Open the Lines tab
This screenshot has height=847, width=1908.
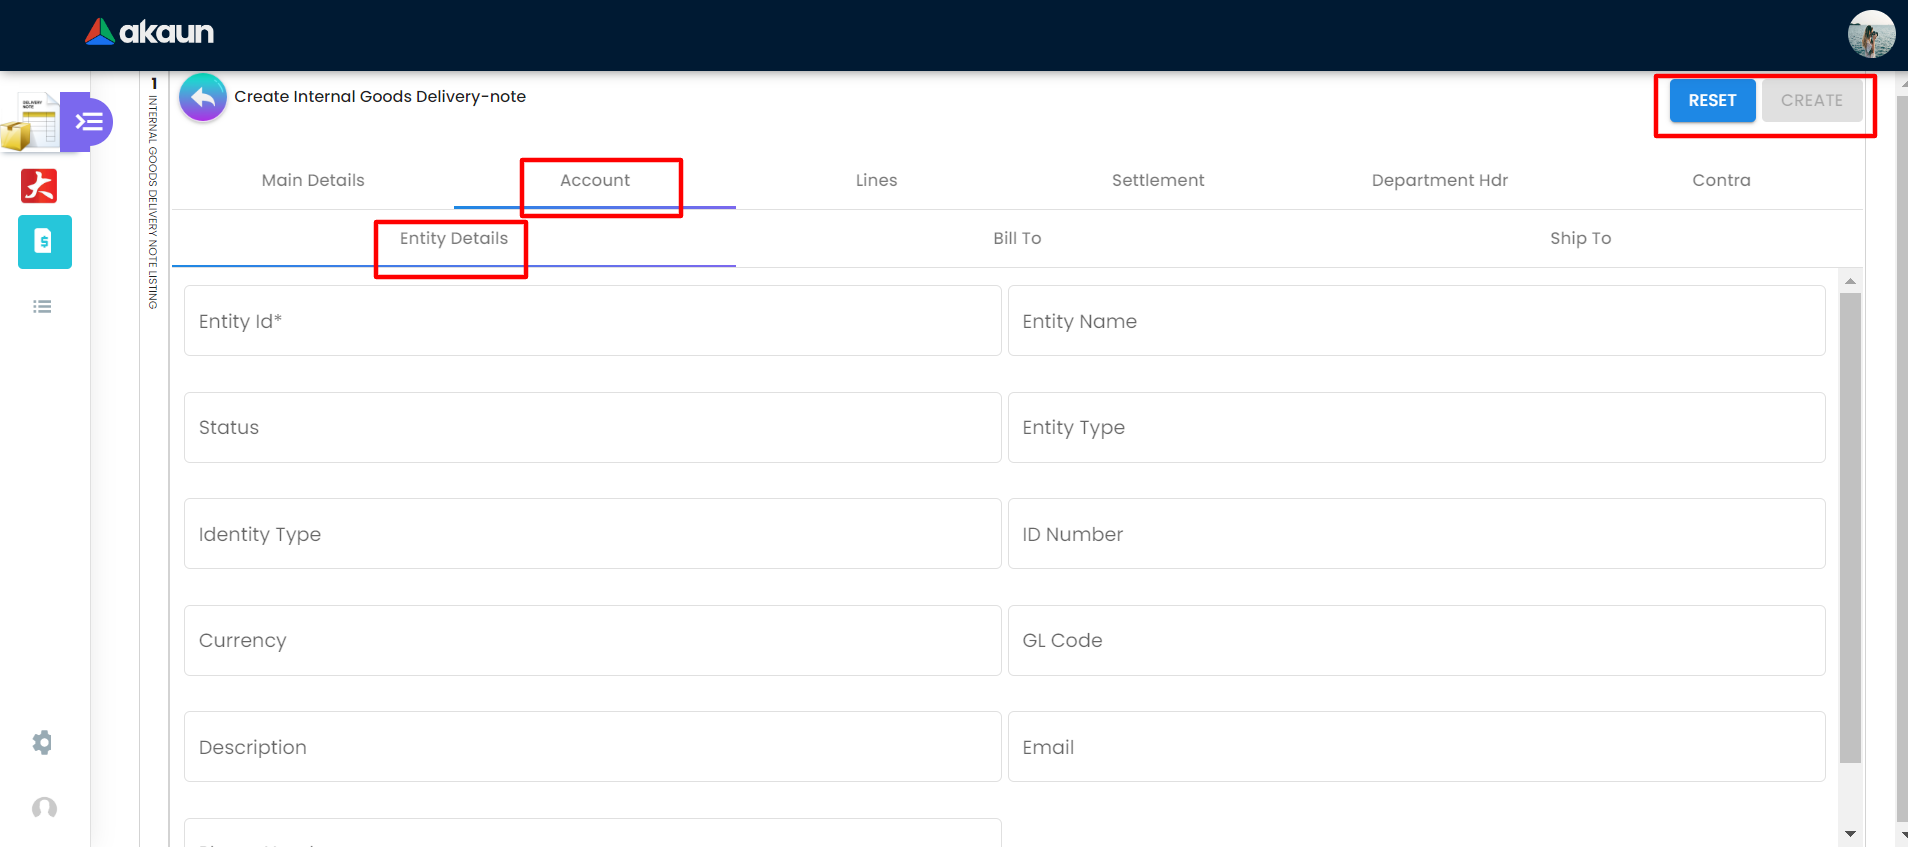pos(876,181)
